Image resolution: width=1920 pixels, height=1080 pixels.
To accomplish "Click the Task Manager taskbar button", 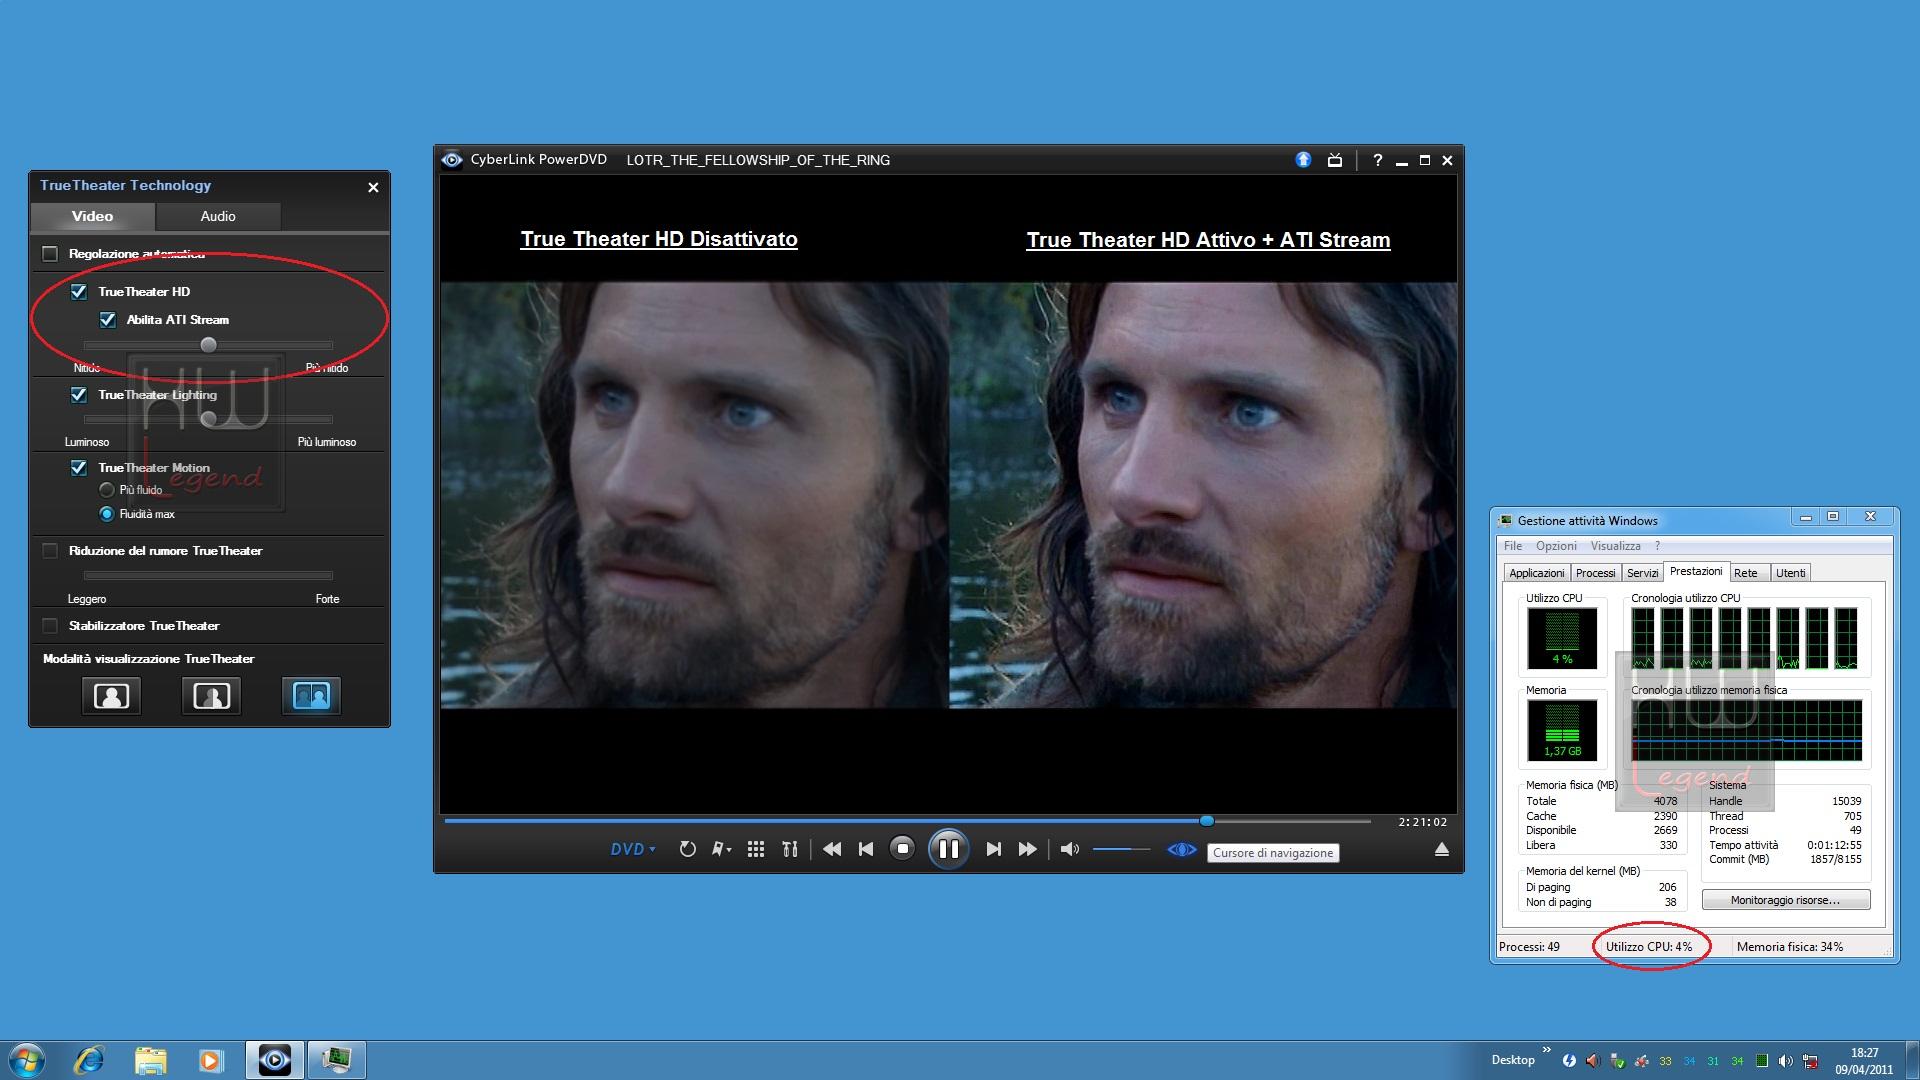I will [336, 1060].
